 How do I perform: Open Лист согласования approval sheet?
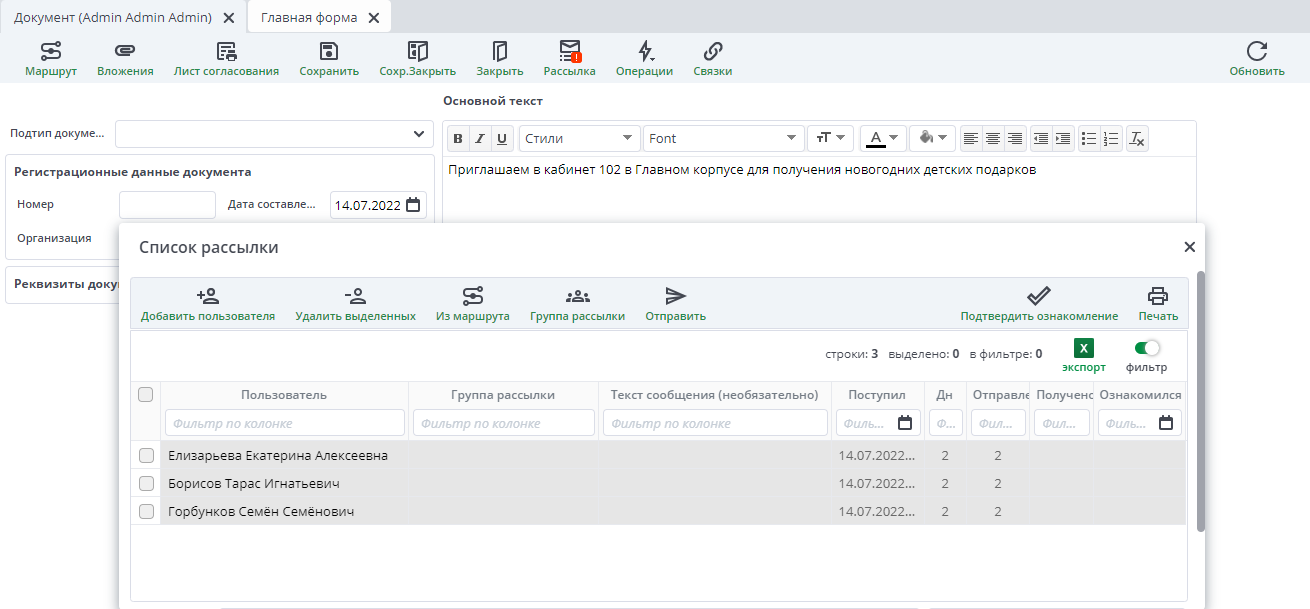click(226, 59)
